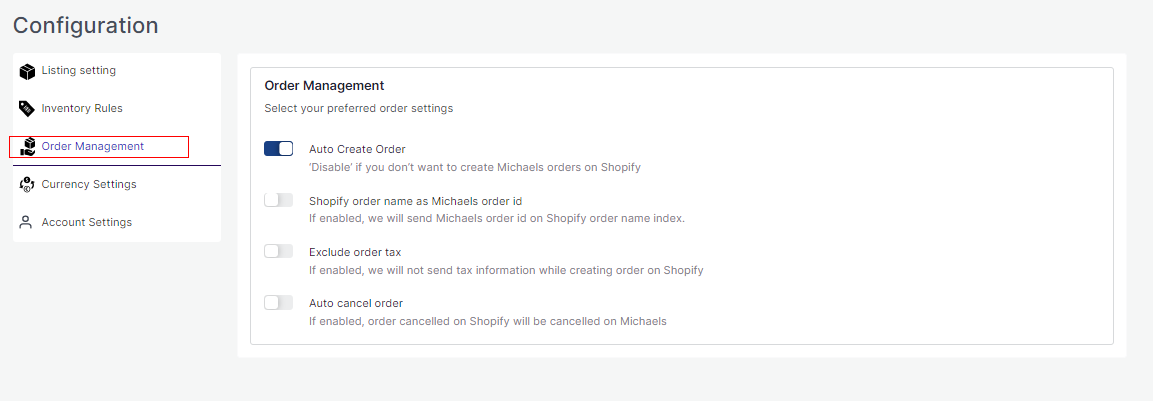
Task: Disable the Auto Create Order toggle
Action: [278, 149]
